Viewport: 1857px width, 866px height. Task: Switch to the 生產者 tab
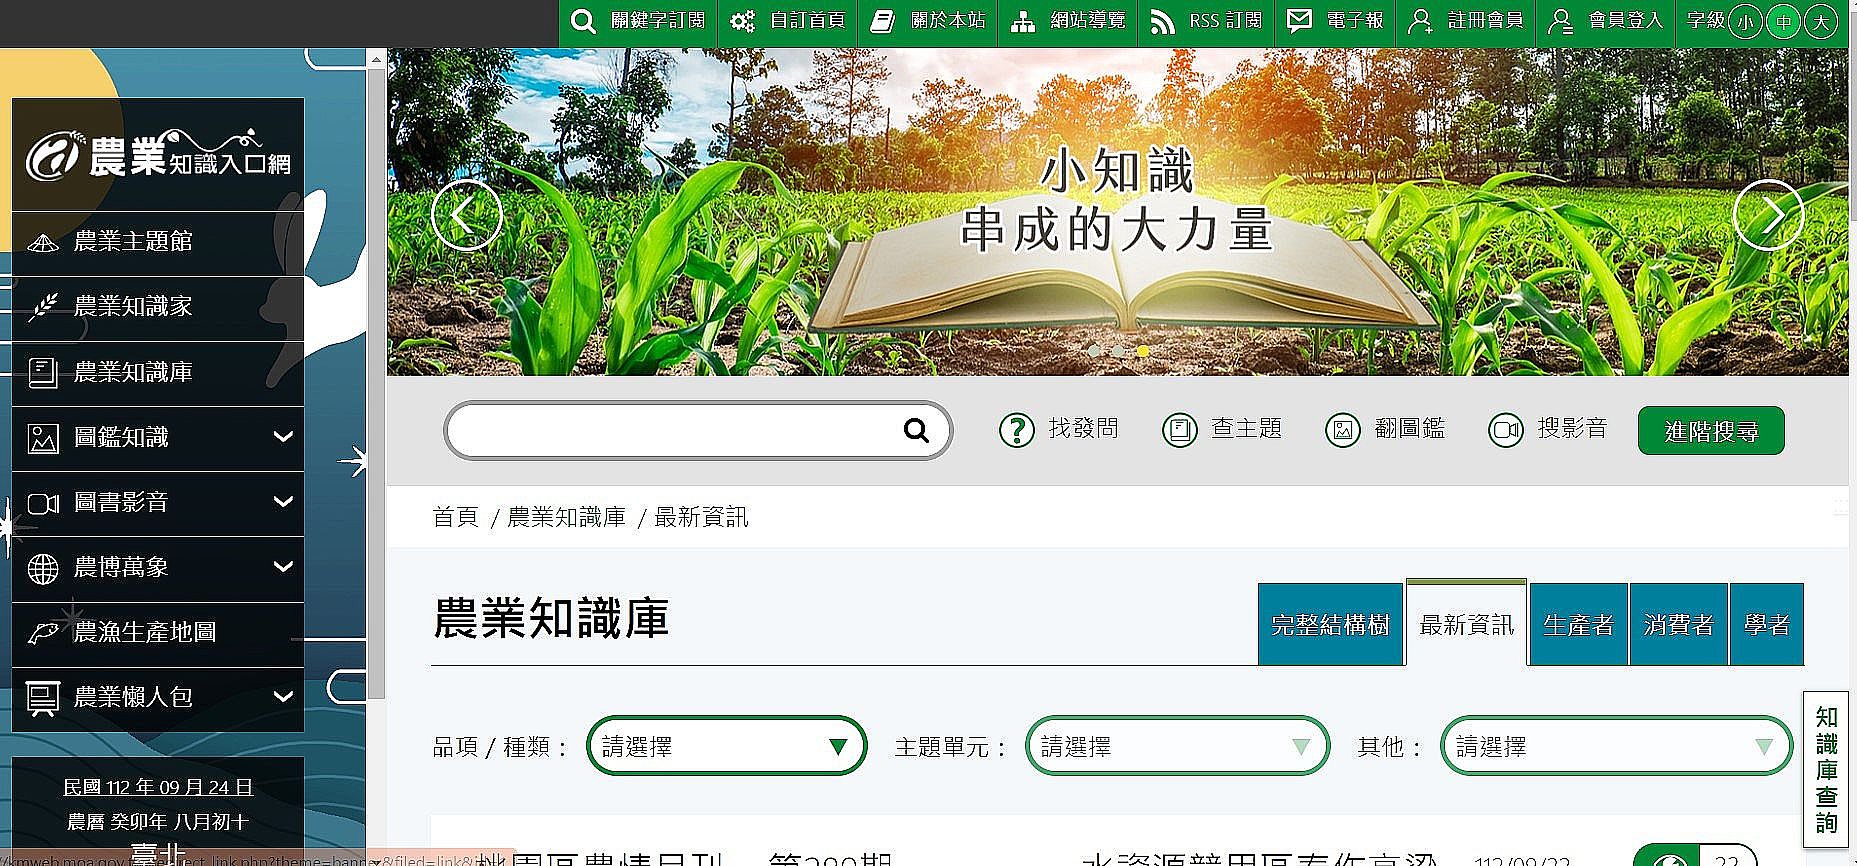(x=1578, y=625)
